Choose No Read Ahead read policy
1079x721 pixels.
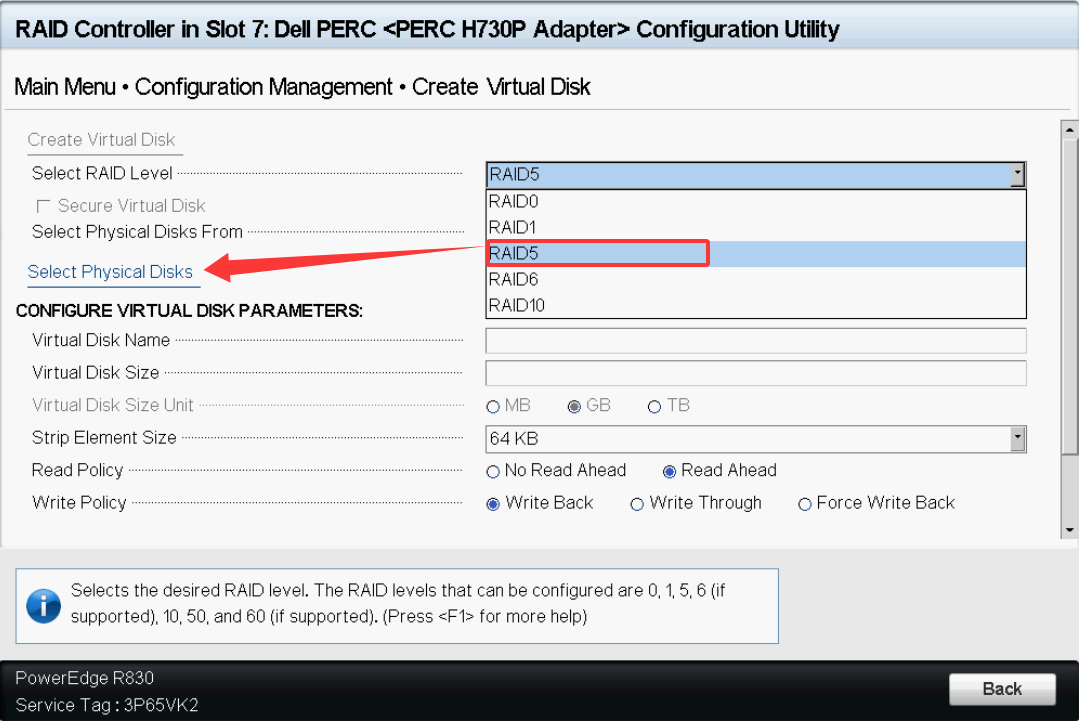(493, 471)
